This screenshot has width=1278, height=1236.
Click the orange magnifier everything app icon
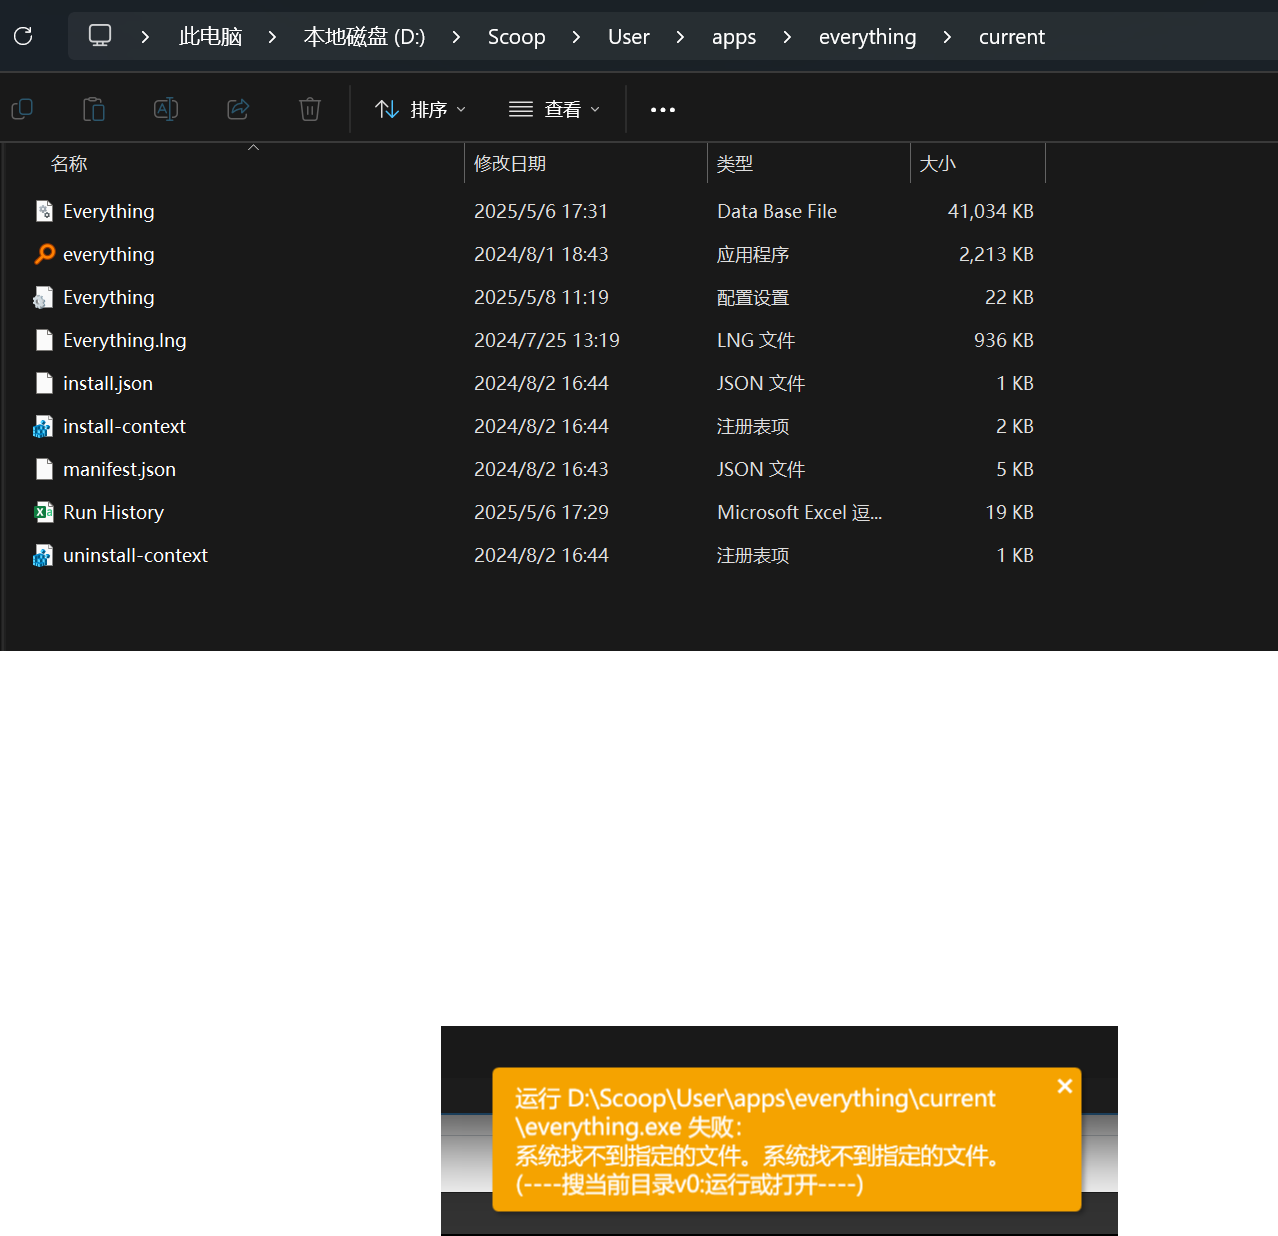tap(44, 254)
